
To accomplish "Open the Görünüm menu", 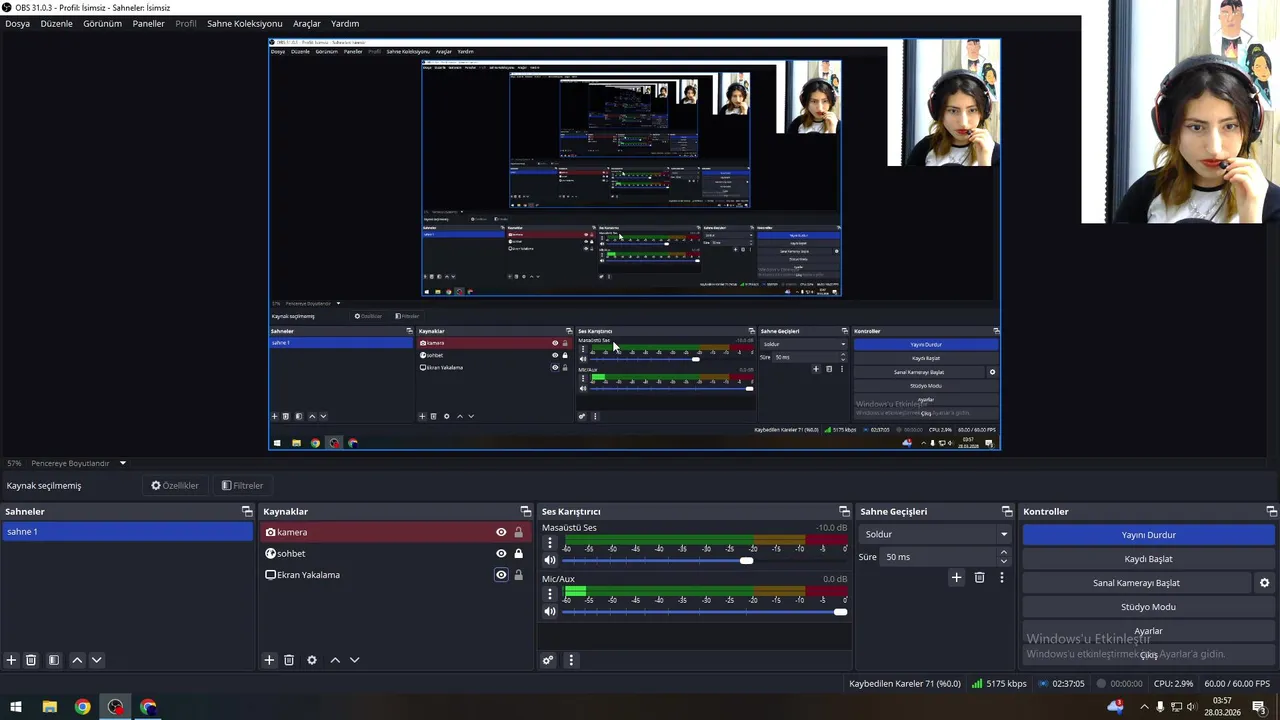I will pyautogui.click(x=102, y=23).
